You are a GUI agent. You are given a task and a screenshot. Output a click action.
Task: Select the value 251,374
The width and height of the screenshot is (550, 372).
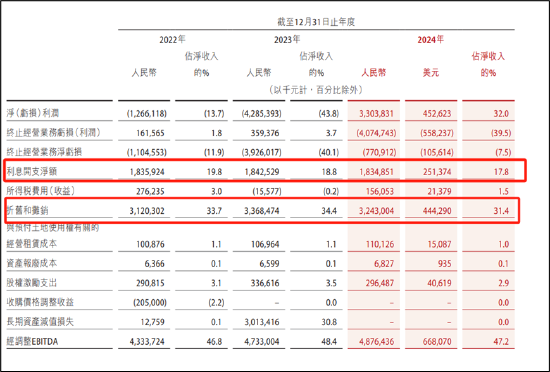point(437,172)
